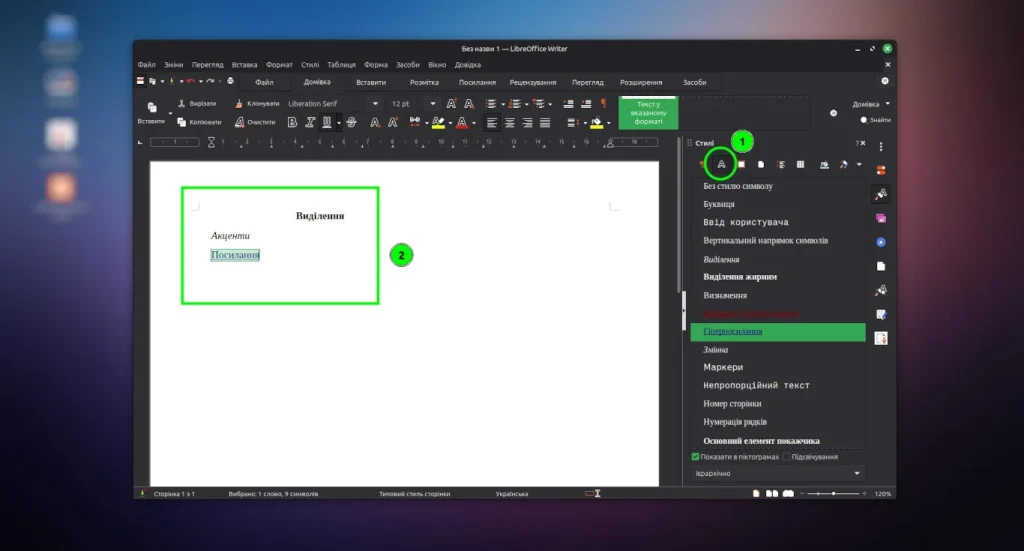Image resolution: width=1024 pixels, height=551 pixels.
Task: Click the print icon in quick toolbar
Action: [230, 81]
